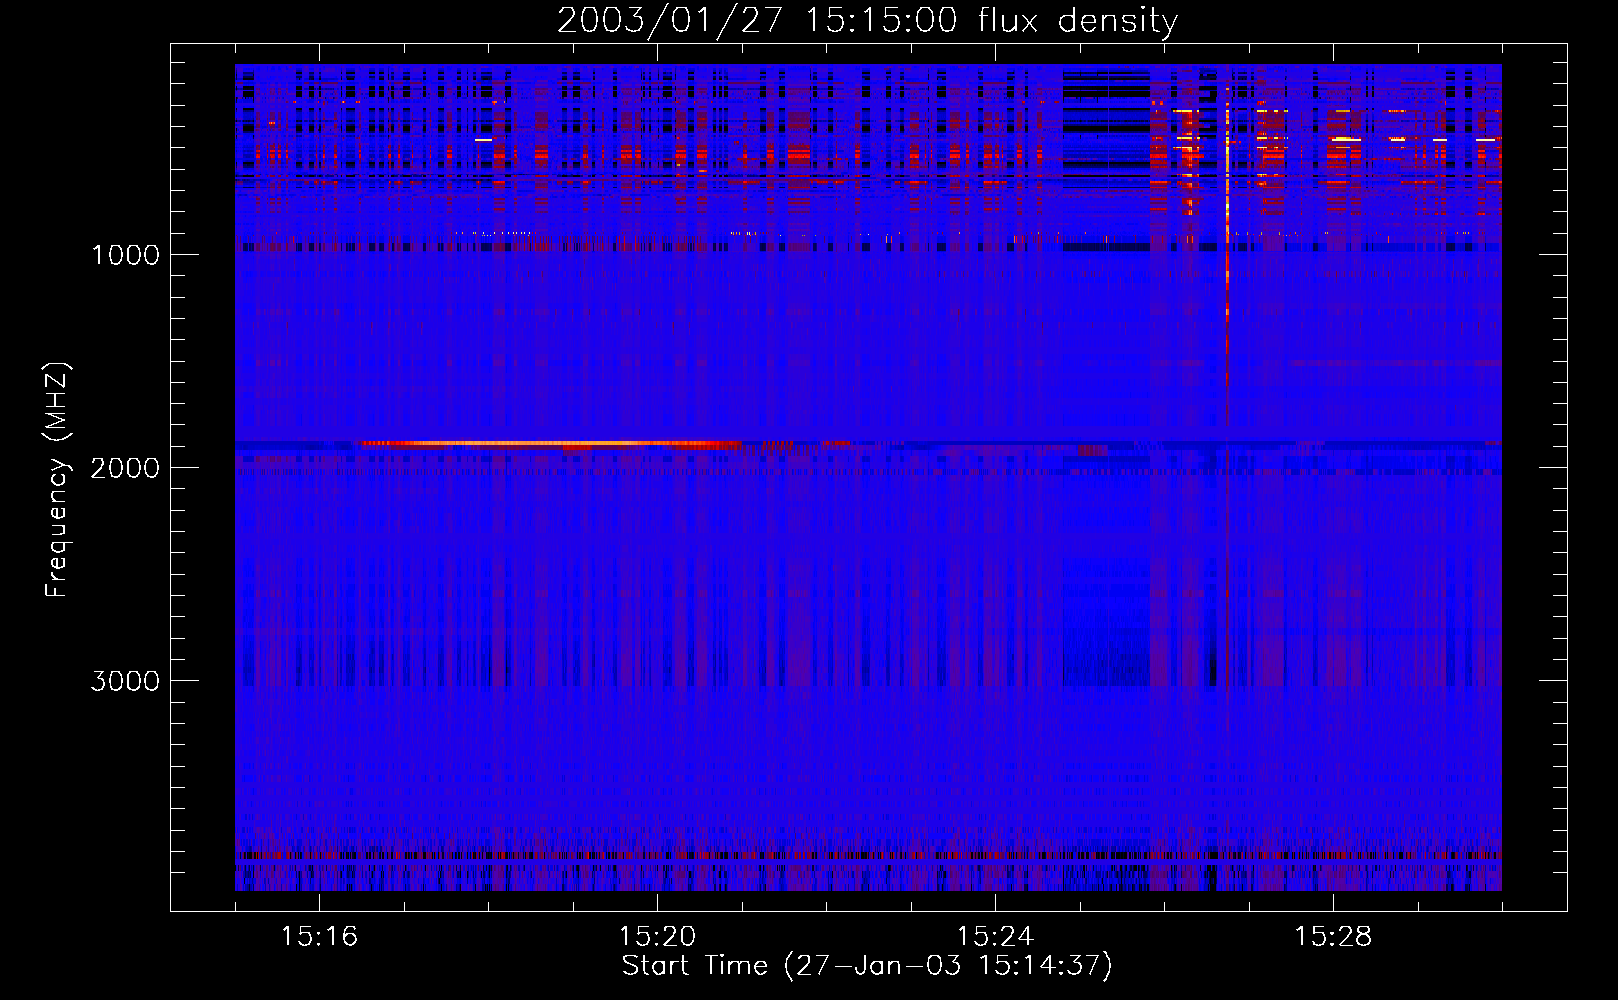Select the 'Start Time (27-Jan-03 15:14:37)' axis label
Image resolution: width=1618 pixels, height=1000 pixels.
click(867, 966)
